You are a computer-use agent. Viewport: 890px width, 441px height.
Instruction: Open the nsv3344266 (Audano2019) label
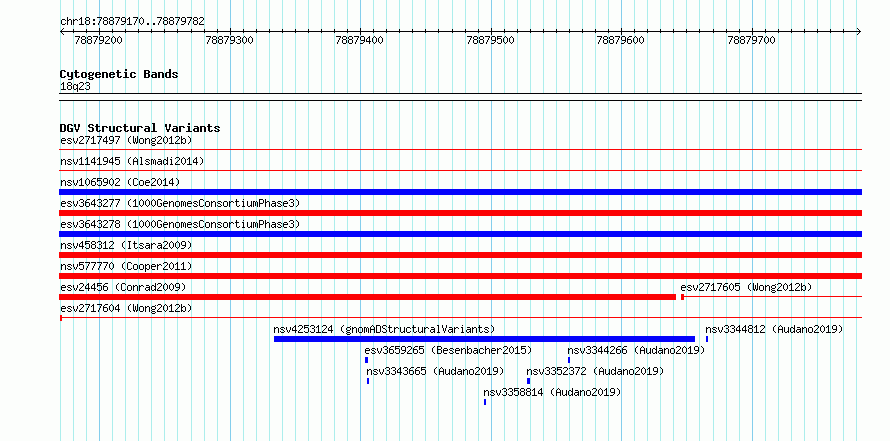[636, 350]
